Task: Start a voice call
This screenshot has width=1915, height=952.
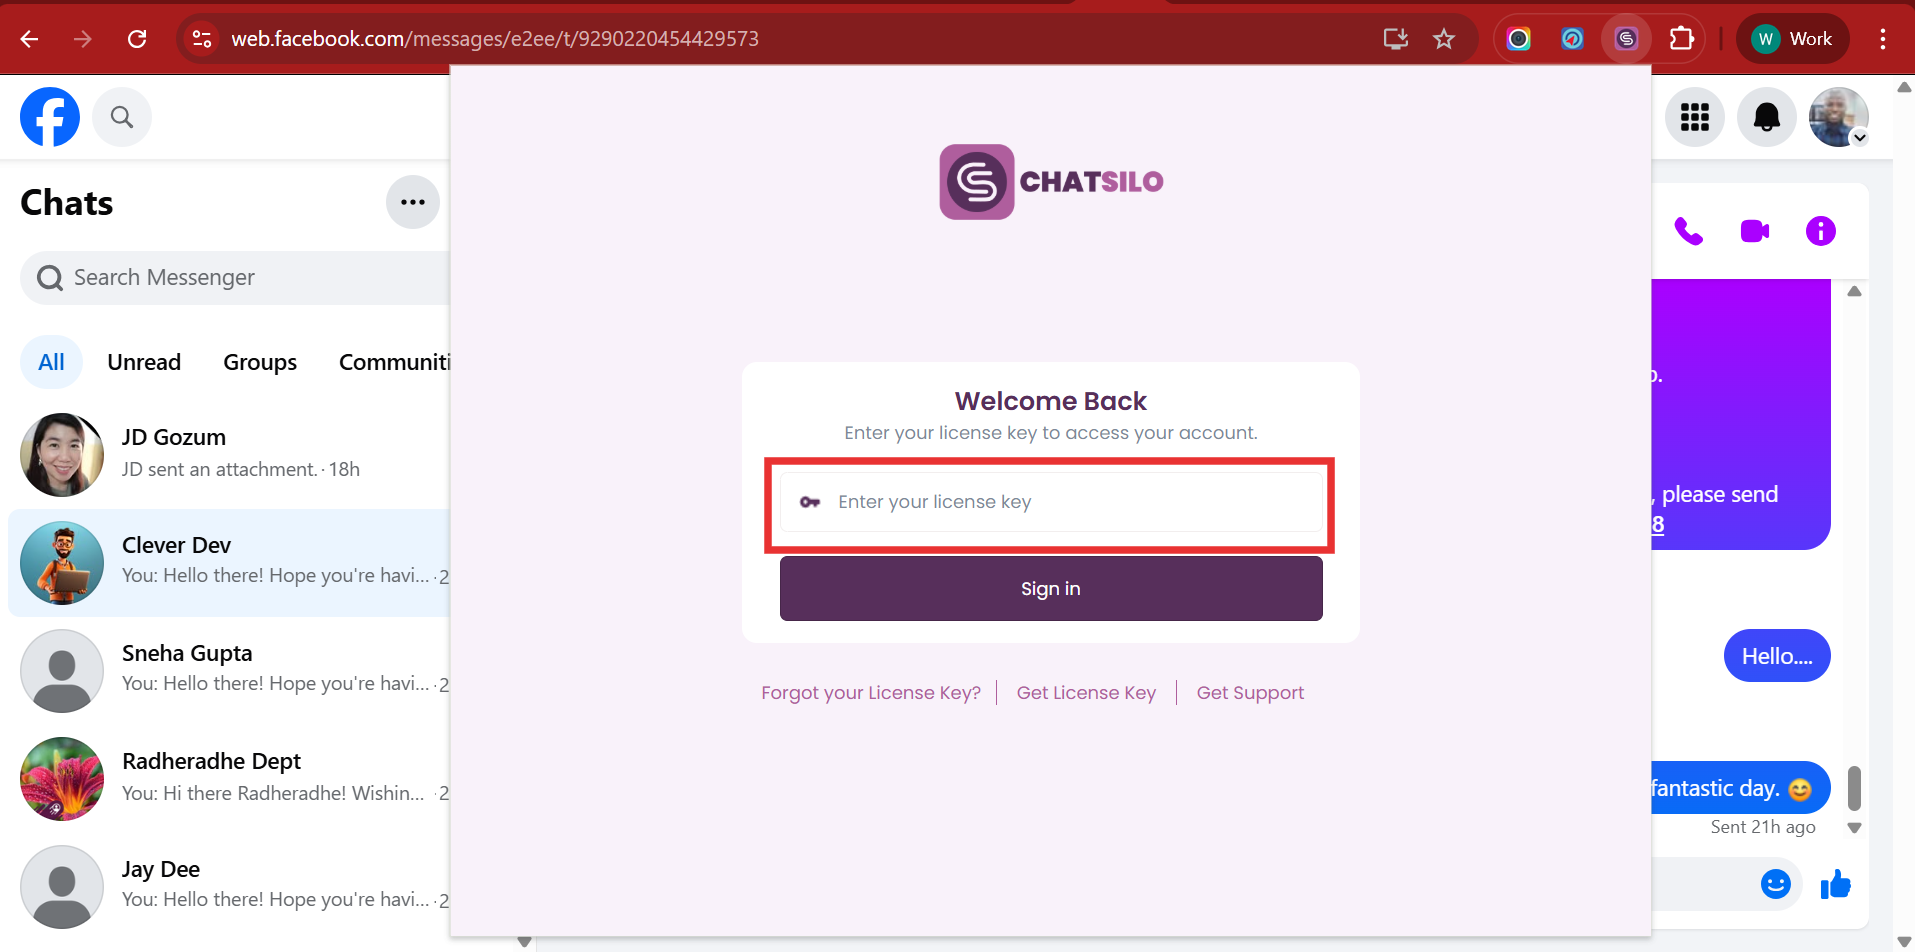Action: [1689, 231]
